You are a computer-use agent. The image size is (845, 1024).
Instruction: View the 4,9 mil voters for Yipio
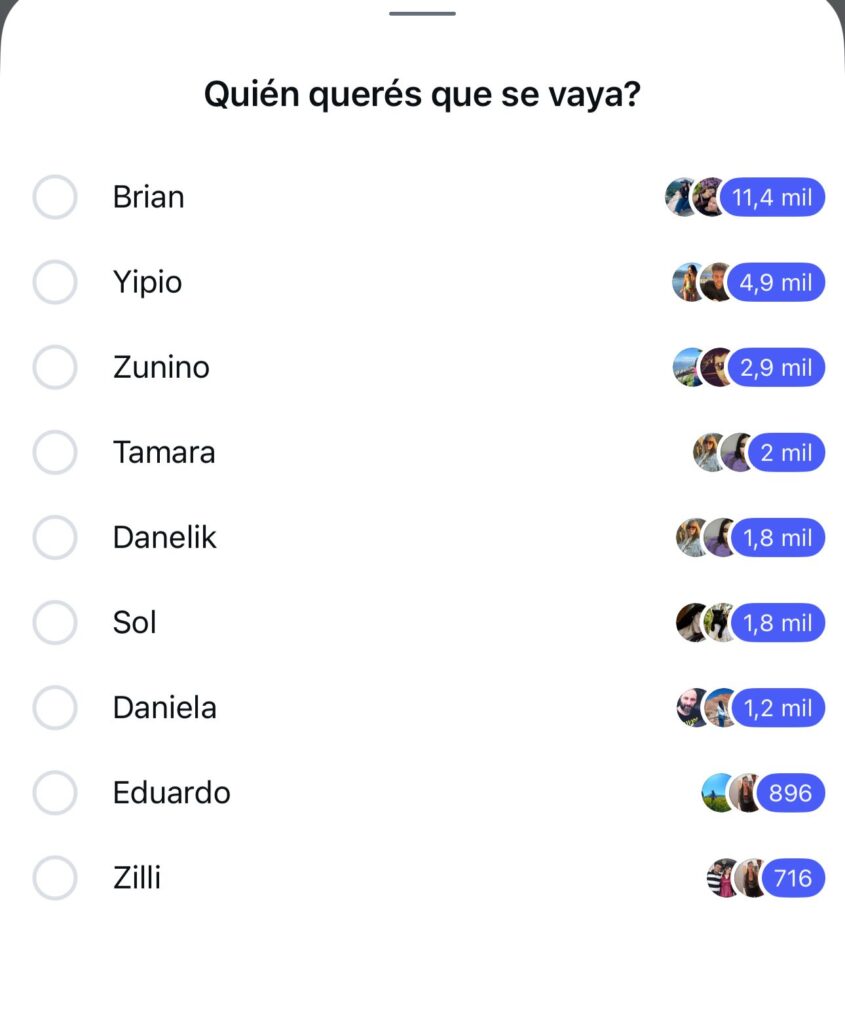pyautogui.click(x=775, y=283)
